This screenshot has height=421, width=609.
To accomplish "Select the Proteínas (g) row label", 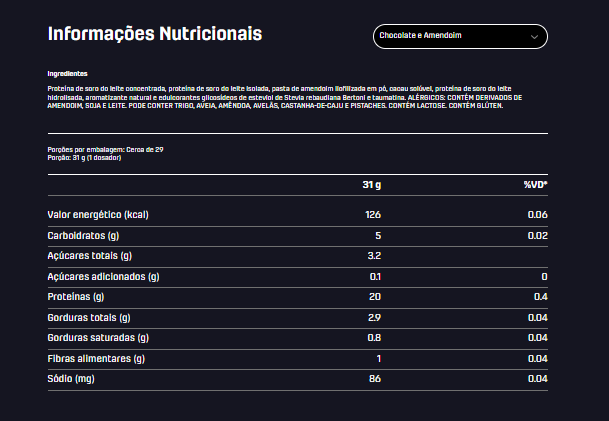I will point(76,297).
